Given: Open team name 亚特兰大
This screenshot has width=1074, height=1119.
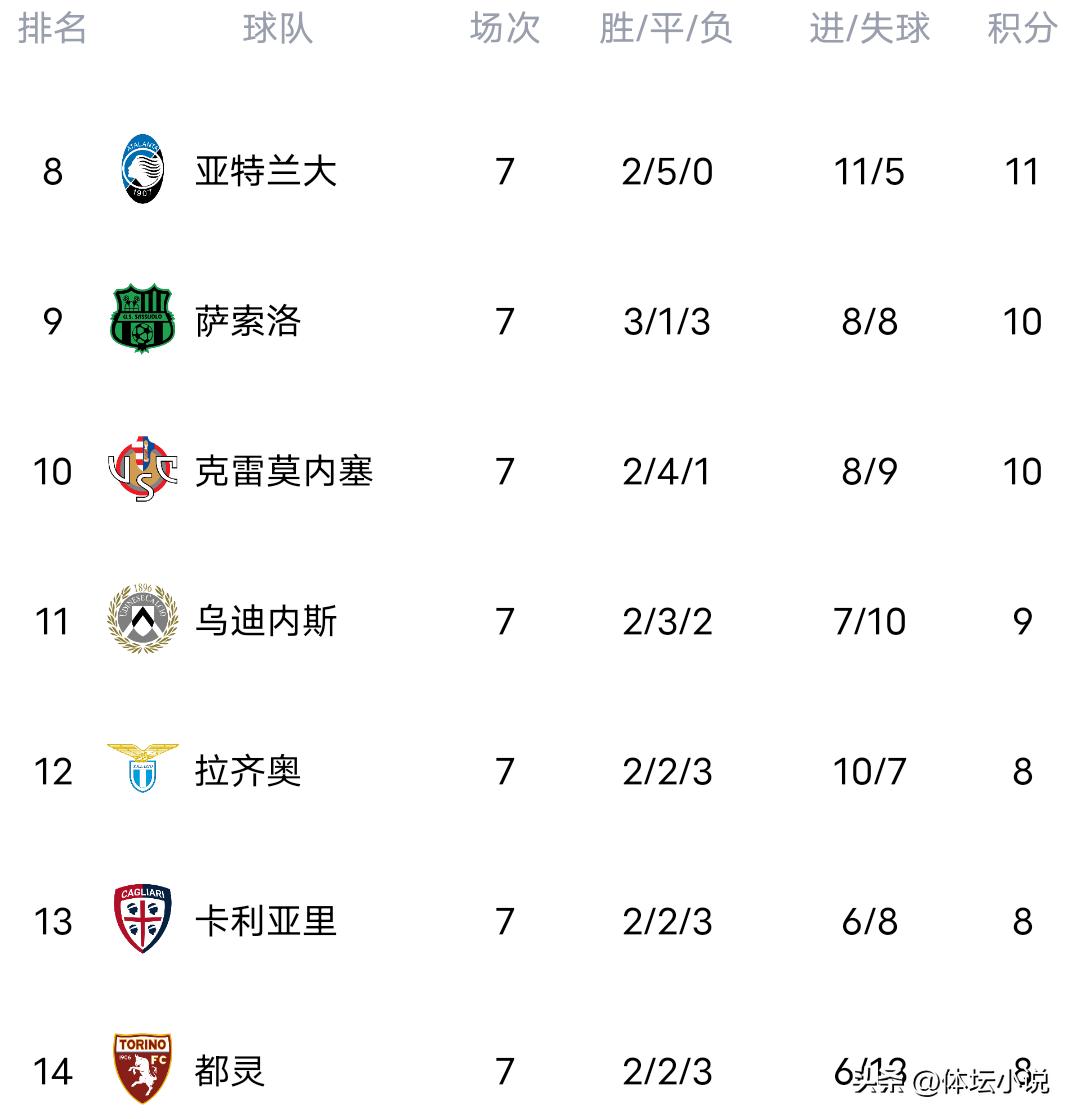Looking at the screenshot, I should click(266, 171).
